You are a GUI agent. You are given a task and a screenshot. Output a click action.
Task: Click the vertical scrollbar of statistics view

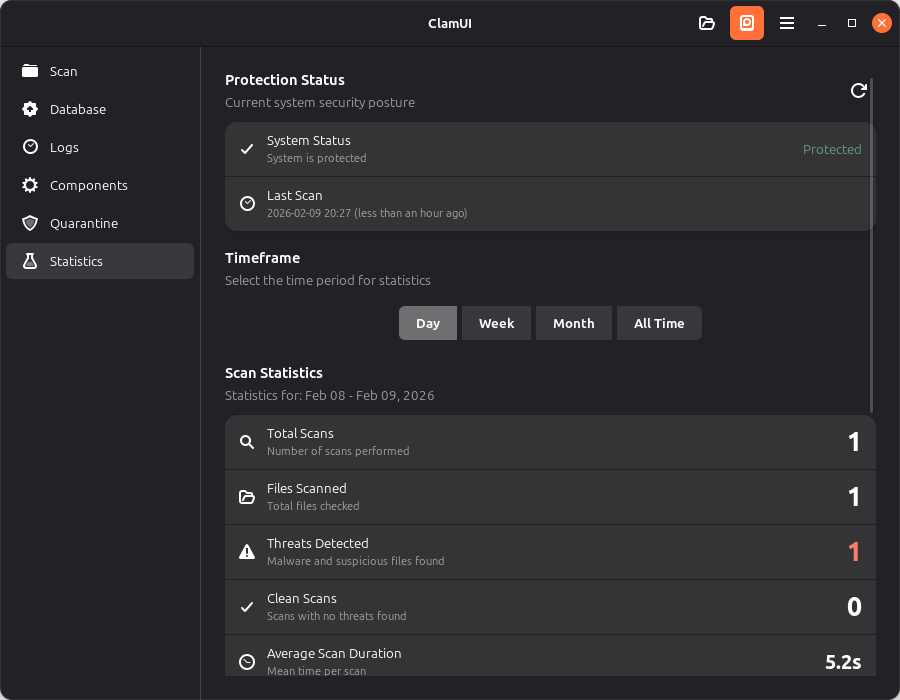pos(871,246)
